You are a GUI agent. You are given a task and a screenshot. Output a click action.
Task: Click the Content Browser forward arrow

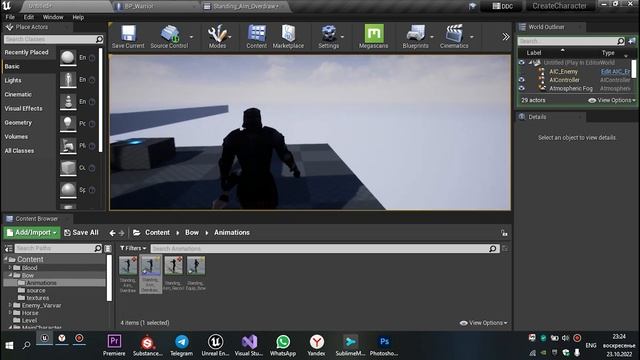coord(122,233)
